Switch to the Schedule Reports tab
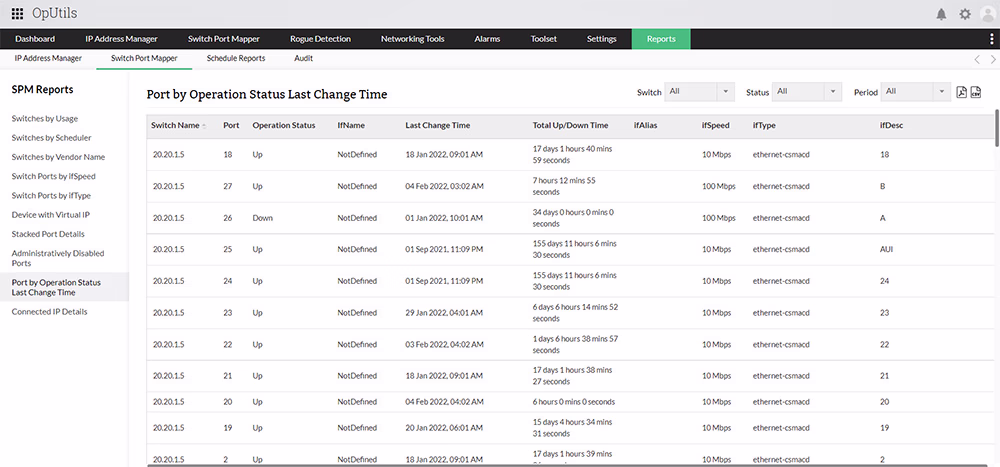 pos(236,59)
